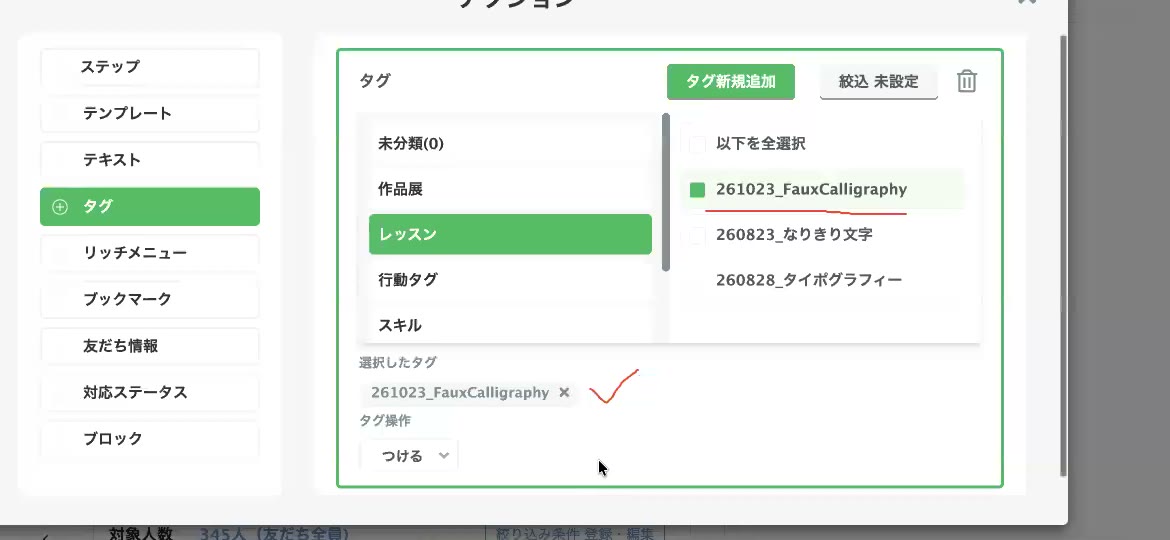The width and height of the screenshot is (1170, 540).
Task: Uncheck the 261023_FauxCalligraphy checkbox
Action: pos(697,190)
